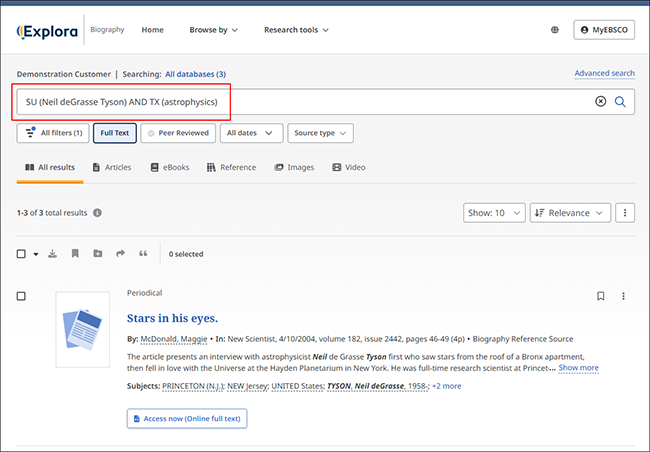
Task: Click Access now (Online full text)
Action: [187, 418]
